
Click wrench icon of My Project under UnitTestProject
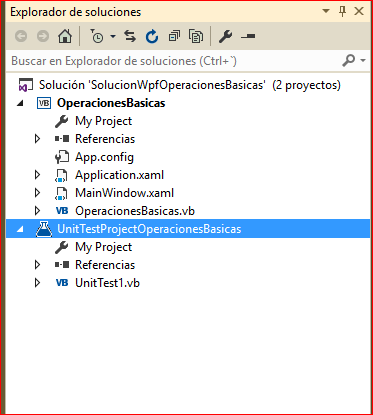point(62,247)
